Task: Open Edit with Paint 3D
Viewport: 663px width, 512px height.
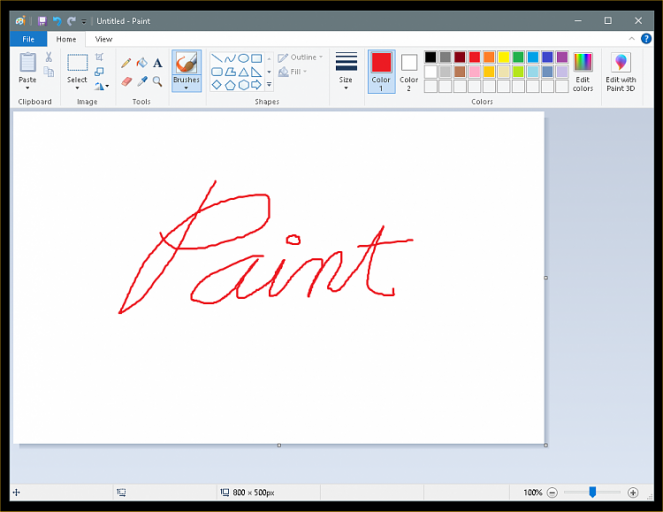Action: click(620, 72)
